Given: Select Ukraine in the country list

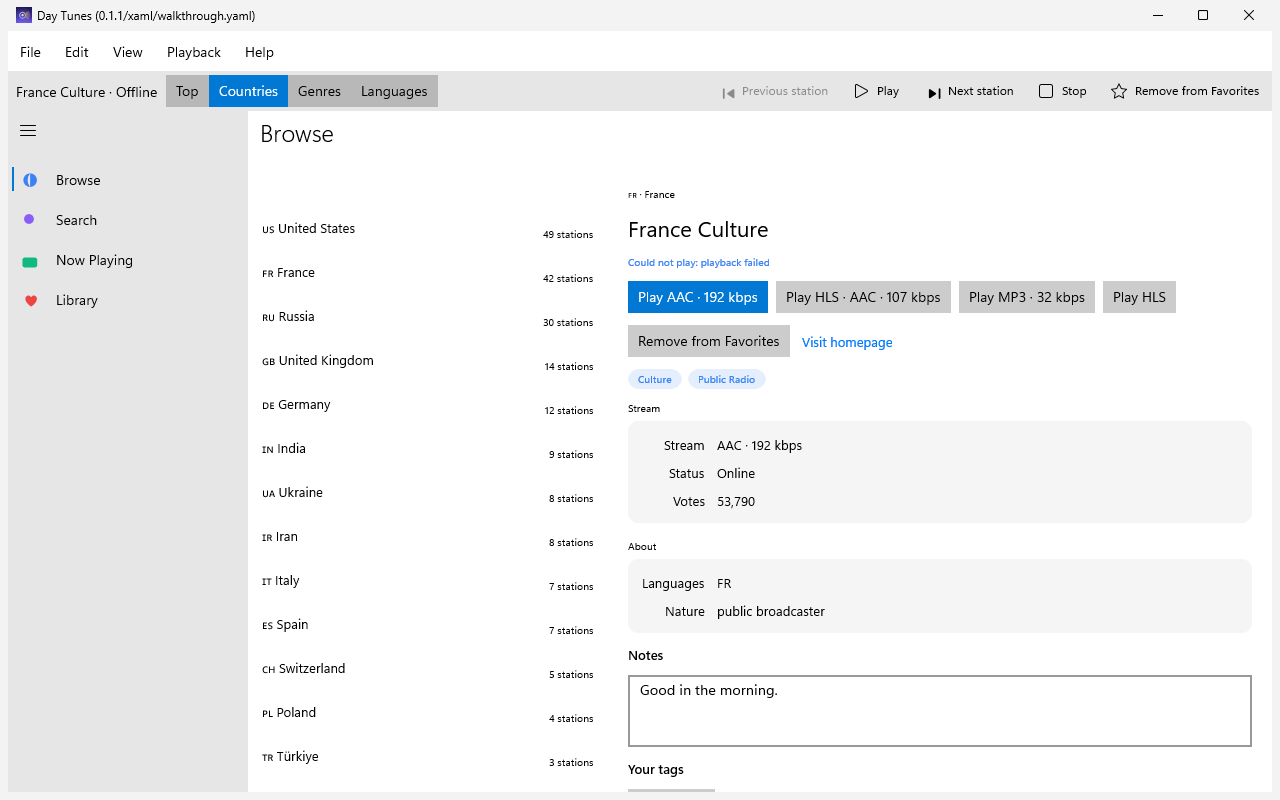Looking at the screenshot, I should point(428,493).
